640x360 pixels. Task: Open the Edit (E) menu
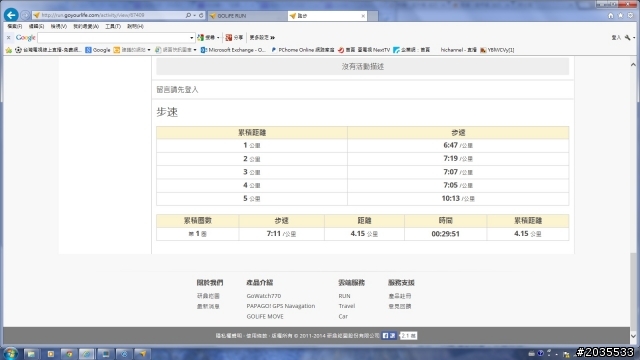[x=36, y=26]
